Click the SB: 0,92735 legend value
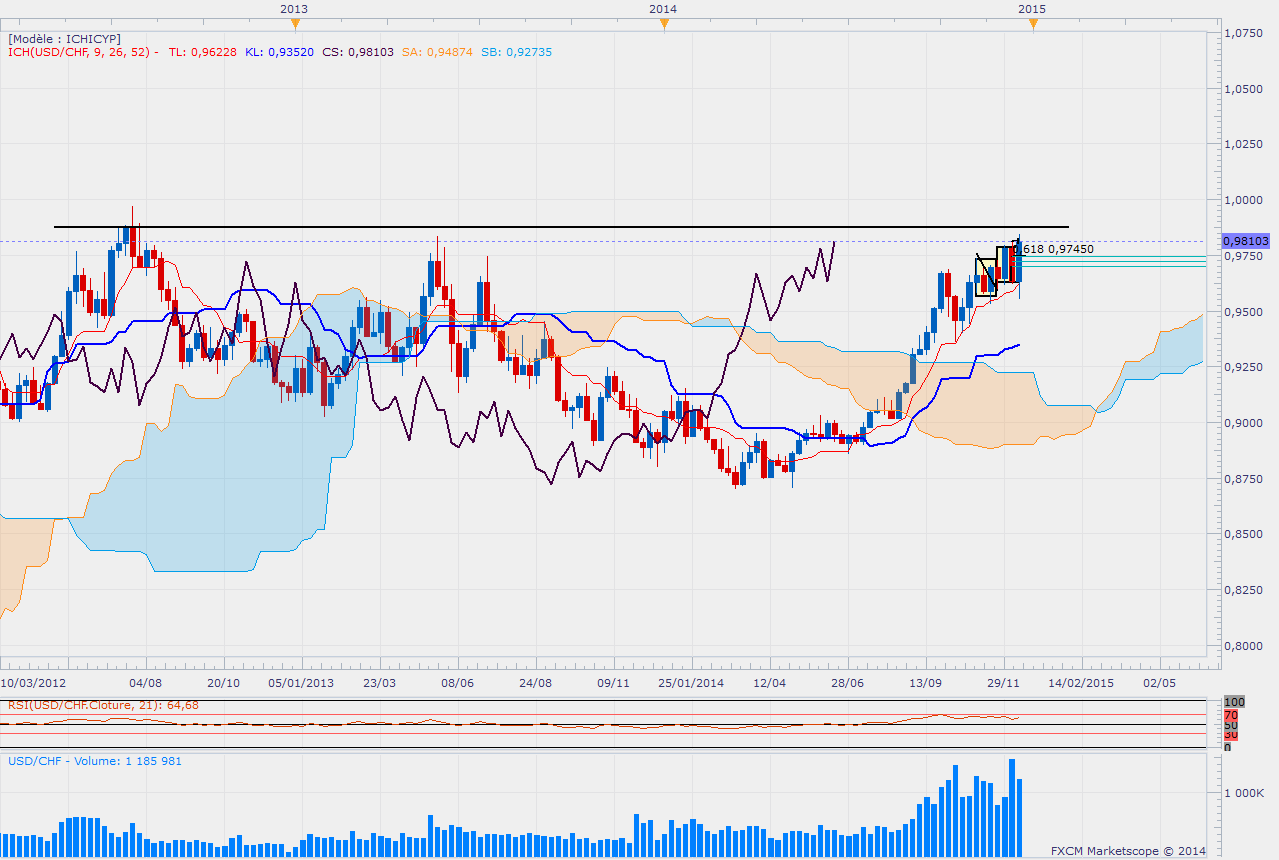Screen dimensions: 1279x860 coord(514,52)
